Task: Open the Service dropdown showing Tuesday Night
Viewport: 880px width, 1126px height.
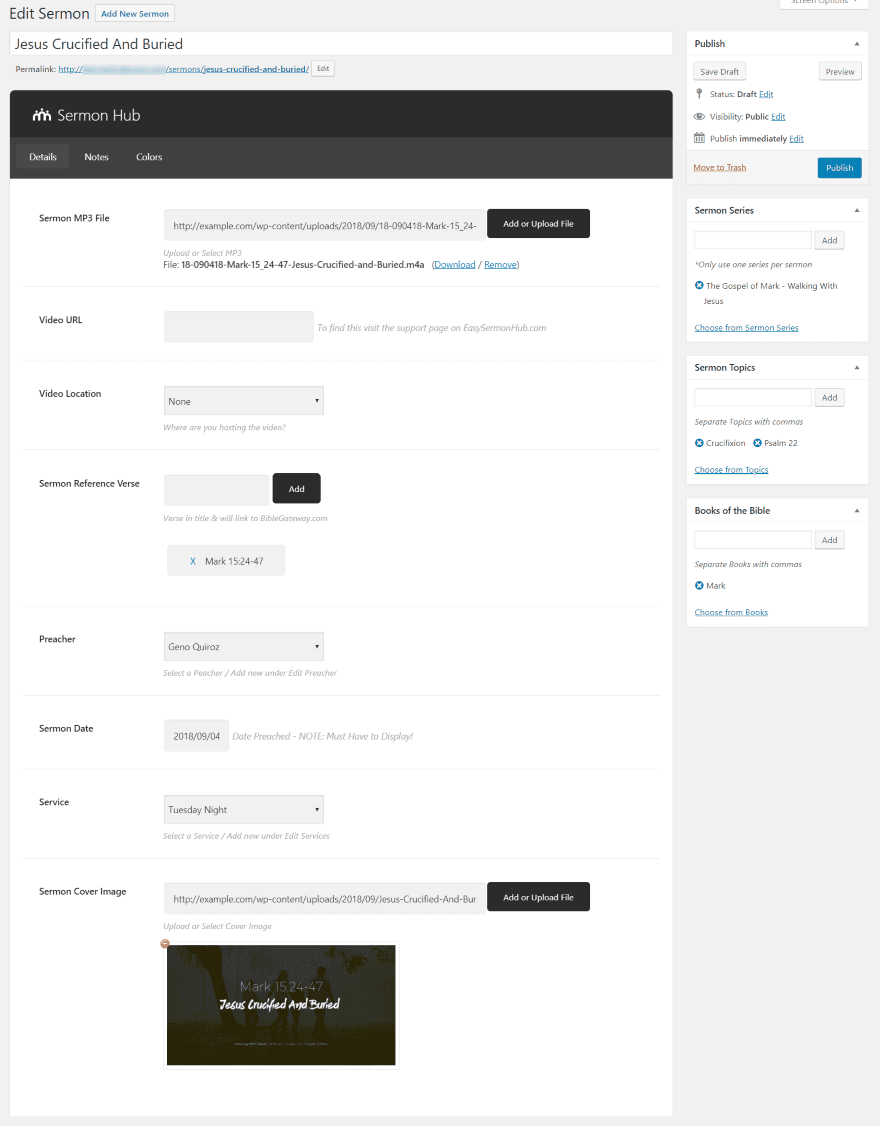Action: point(244,809)
